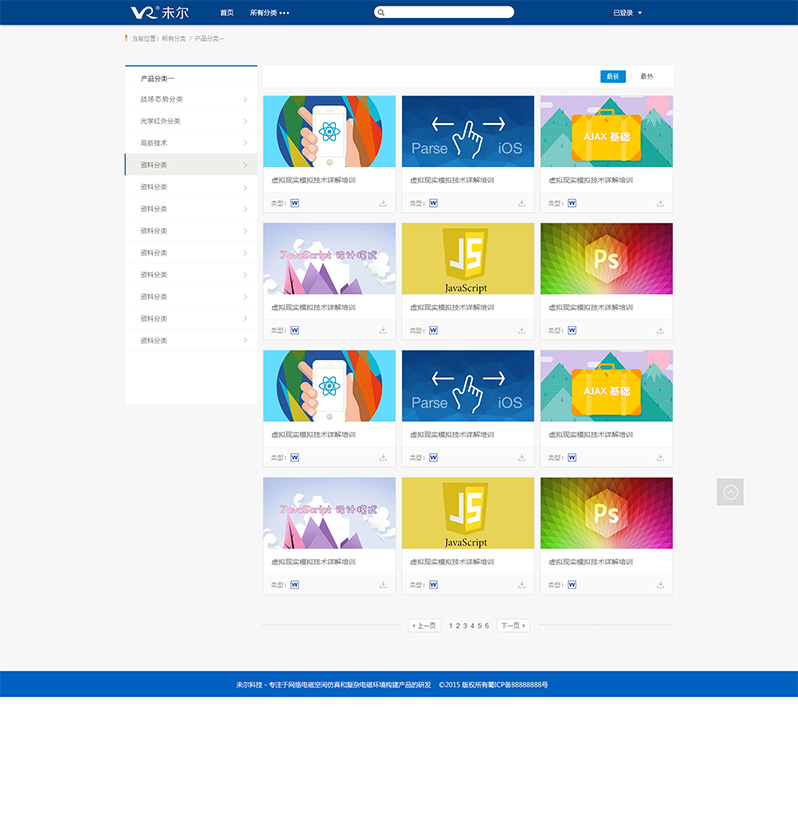Screen dimensions: 798x838
Task: Click Word file icon on first AJAX card
Action: 572,203
